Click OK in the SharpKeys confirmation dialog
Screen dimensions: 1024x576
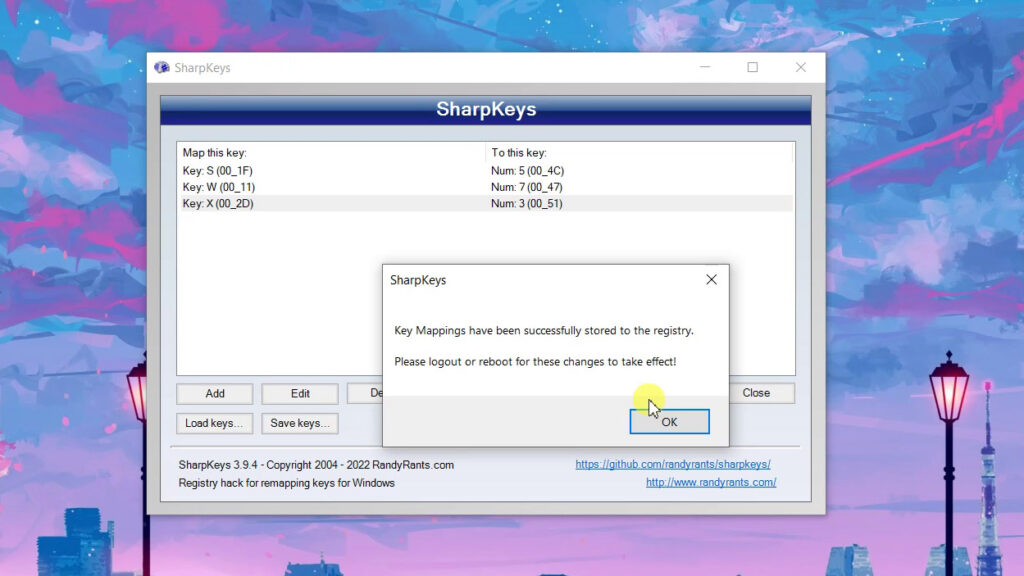pos(669,422)
